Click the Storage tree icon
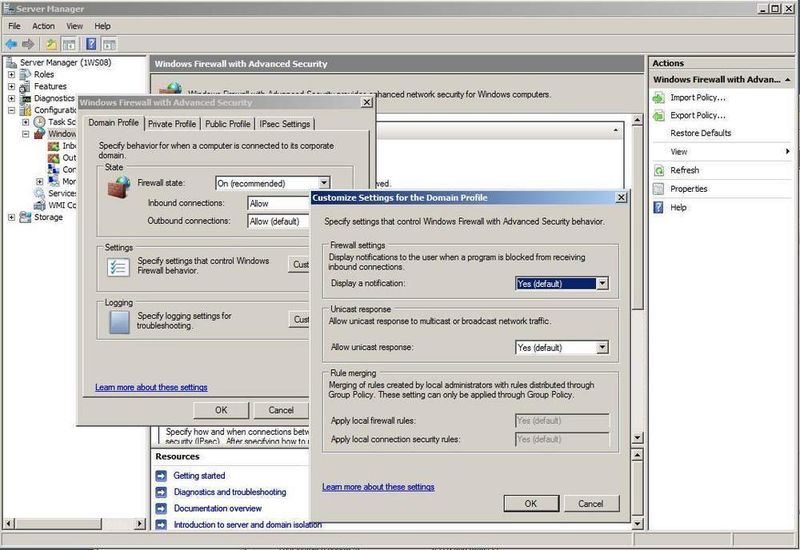Viewport: 800px width, 550px height. pos(25,217)
